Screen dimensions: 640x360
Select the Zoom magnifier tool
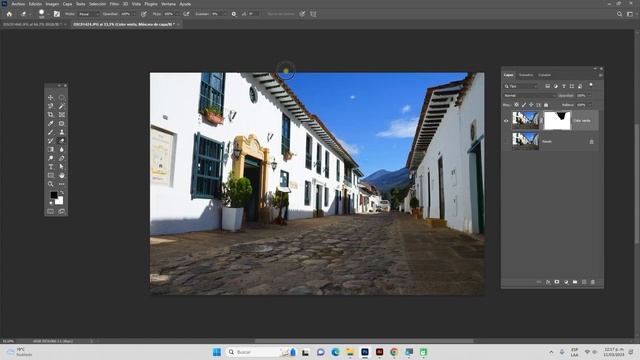pyautogui.click(x=51, y=184)
